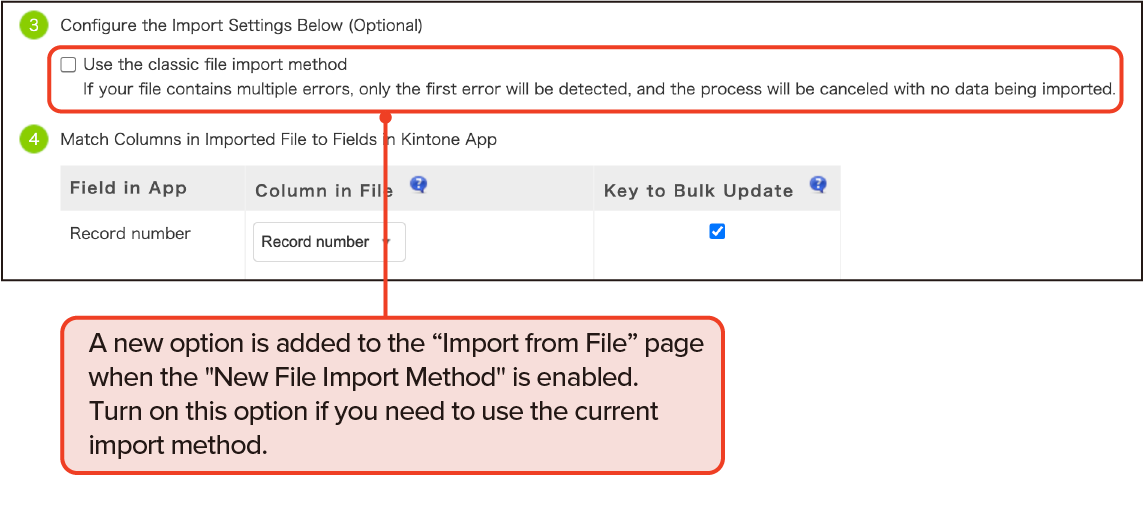
Task: Click the "Configure the Import Settings Below" heading
Action: pos(241,26)
